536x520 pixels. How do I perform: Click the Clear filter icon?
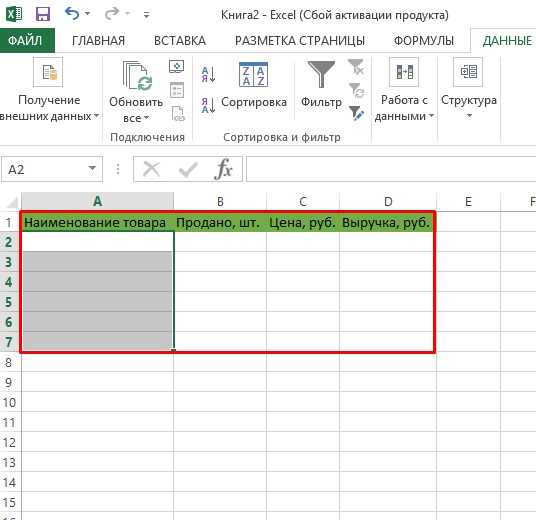coord(356,67)
